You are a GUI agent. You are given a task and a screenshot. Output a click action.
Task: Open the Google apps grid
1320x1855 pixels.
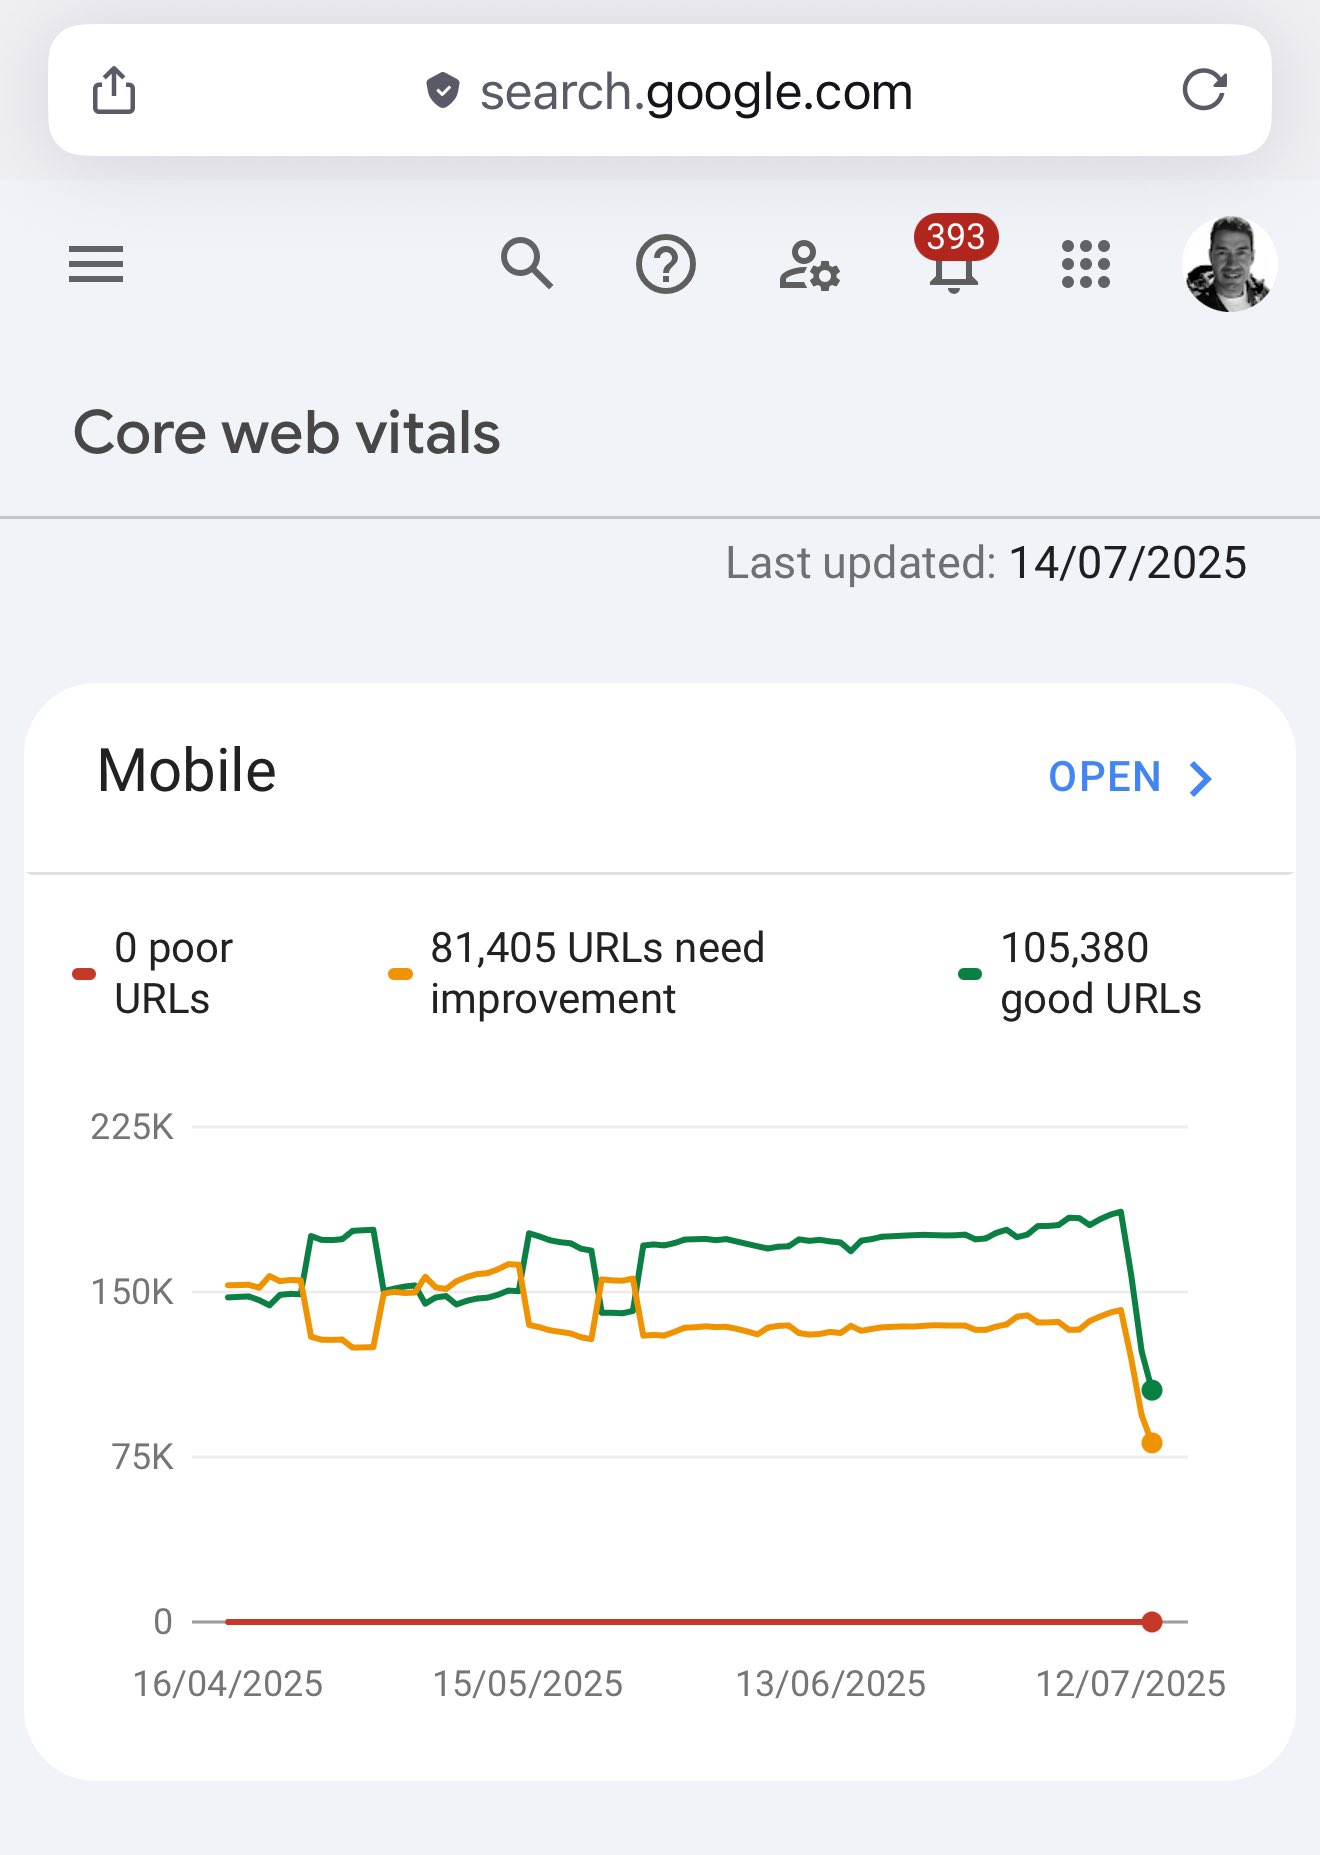1086,264
